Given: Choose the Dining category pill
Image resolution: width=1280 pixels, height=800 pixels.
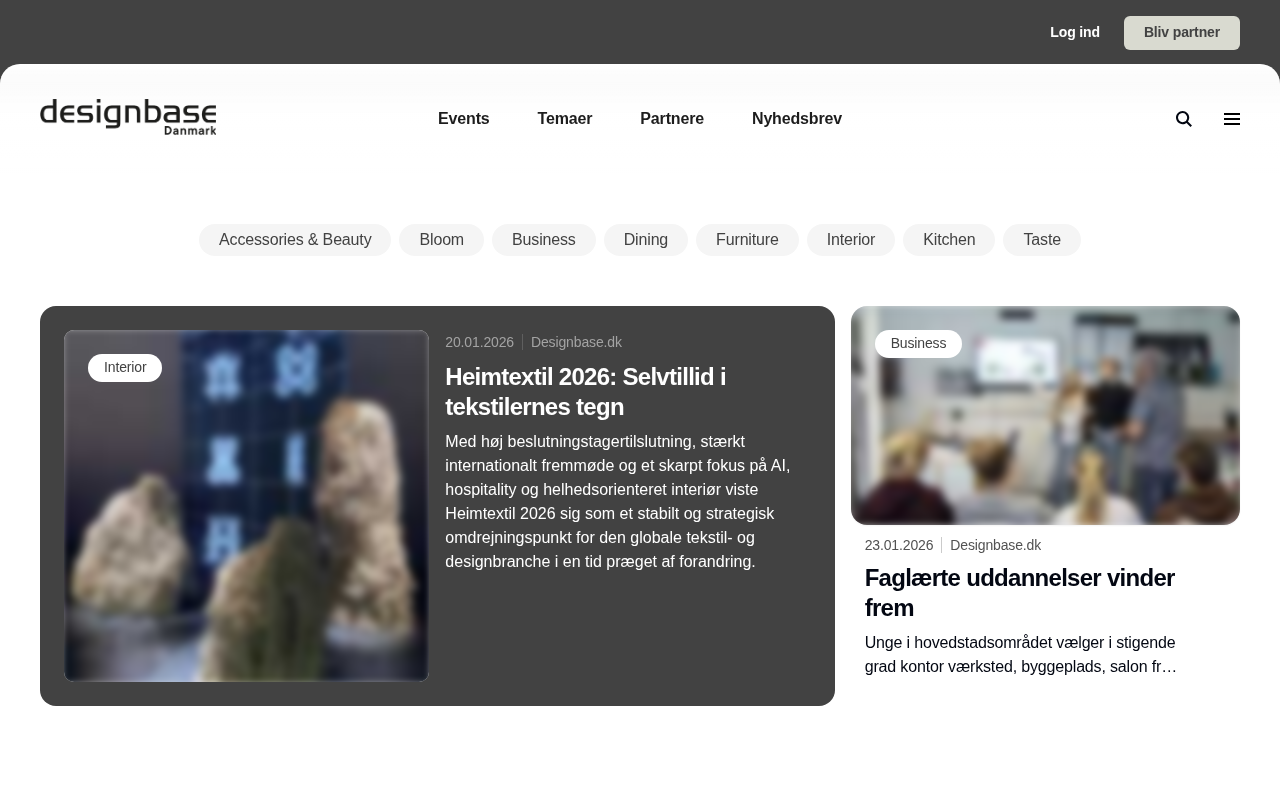Looking at the screenshot, I should [646, 240].
